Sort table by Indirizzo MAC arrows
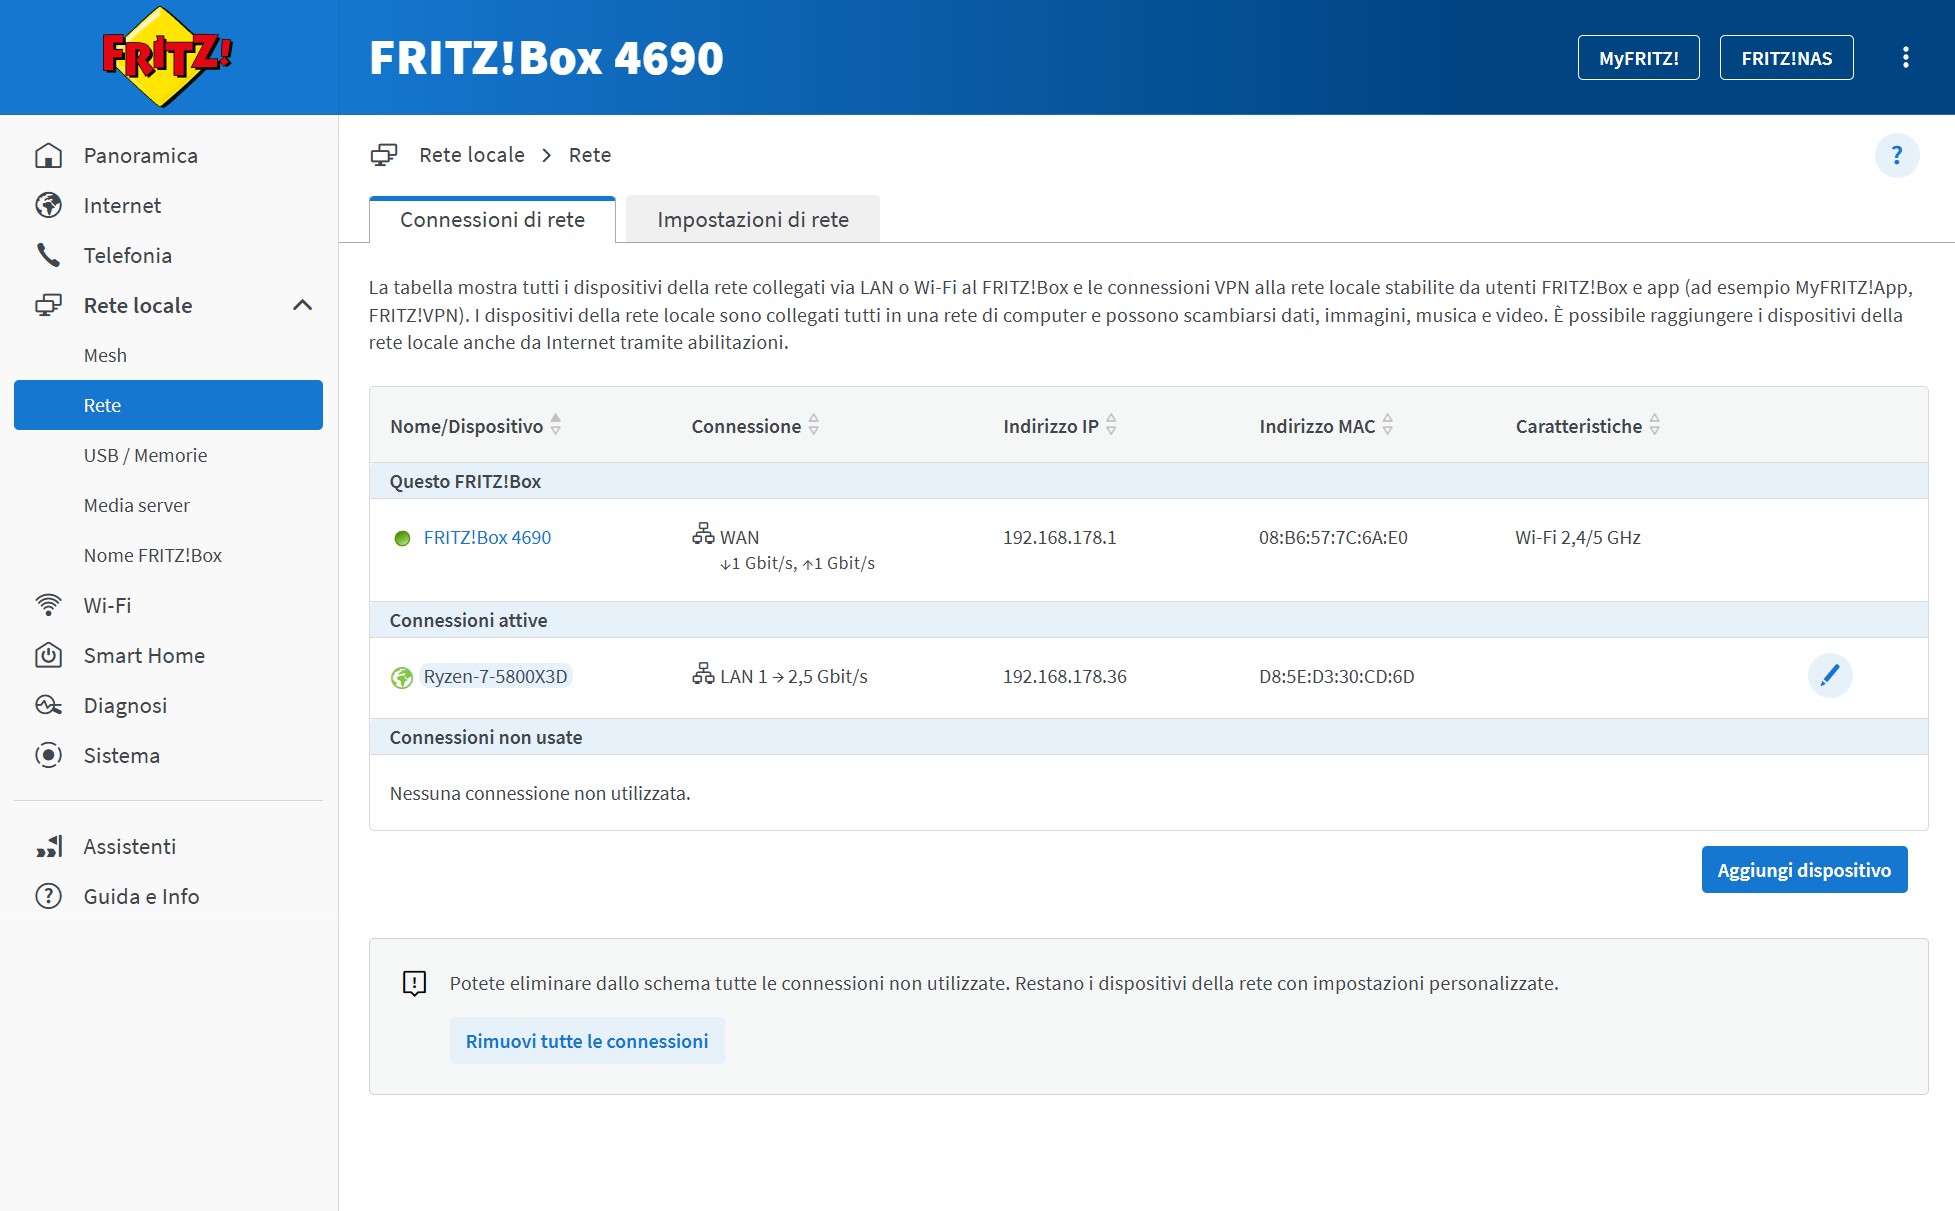Image resolution: width=1955 pixels, height=1211 pixels. pos(1387,425)
